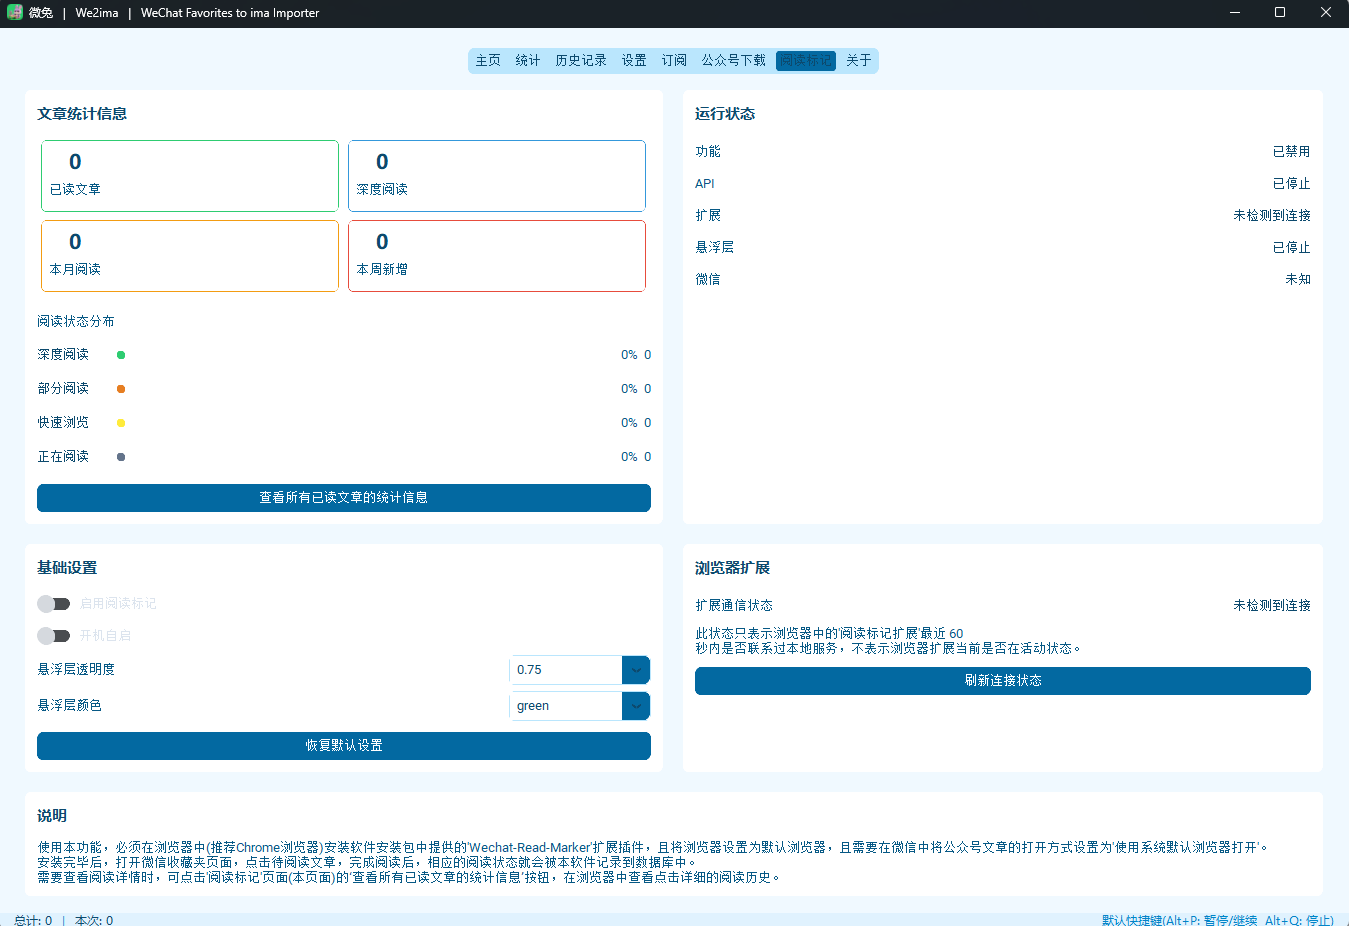Select the 阅读标记 tab
The image size is (1349, 926).
(806, 61)
